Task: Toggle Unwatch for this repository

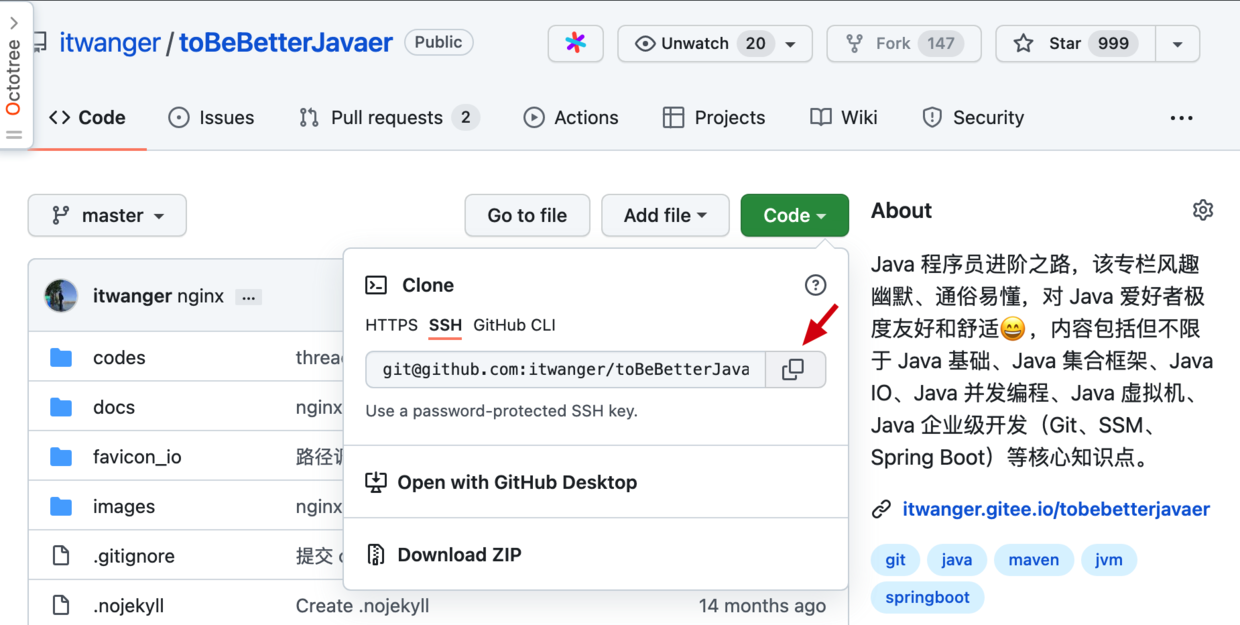Action: click(x=700, y=43)
